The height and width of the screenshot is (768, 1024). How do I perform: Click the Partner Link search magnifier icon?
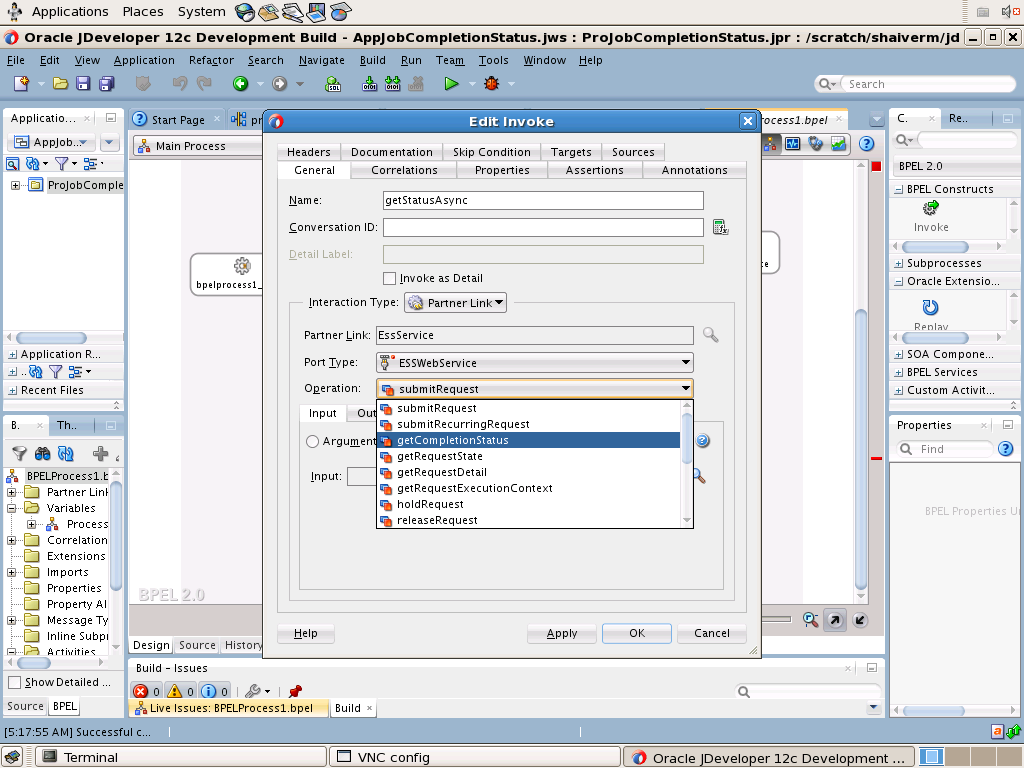pyautogui.click(x=710, y=336)
